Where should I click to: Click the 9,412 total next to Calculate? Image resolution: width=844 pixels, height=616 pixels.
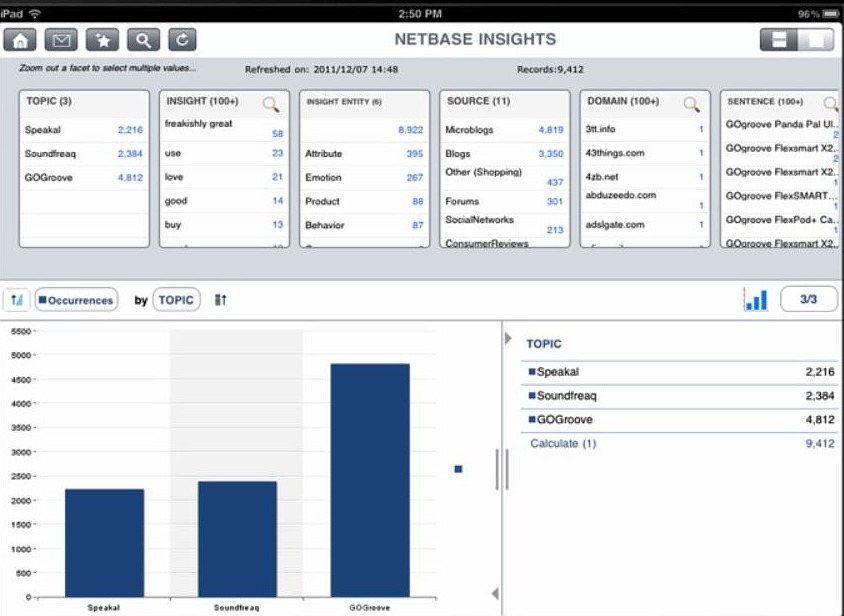820,443
